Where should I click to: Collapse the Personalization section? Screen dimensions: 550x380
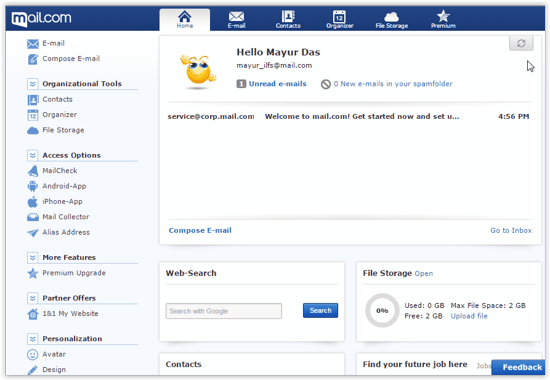click(32, 339)
